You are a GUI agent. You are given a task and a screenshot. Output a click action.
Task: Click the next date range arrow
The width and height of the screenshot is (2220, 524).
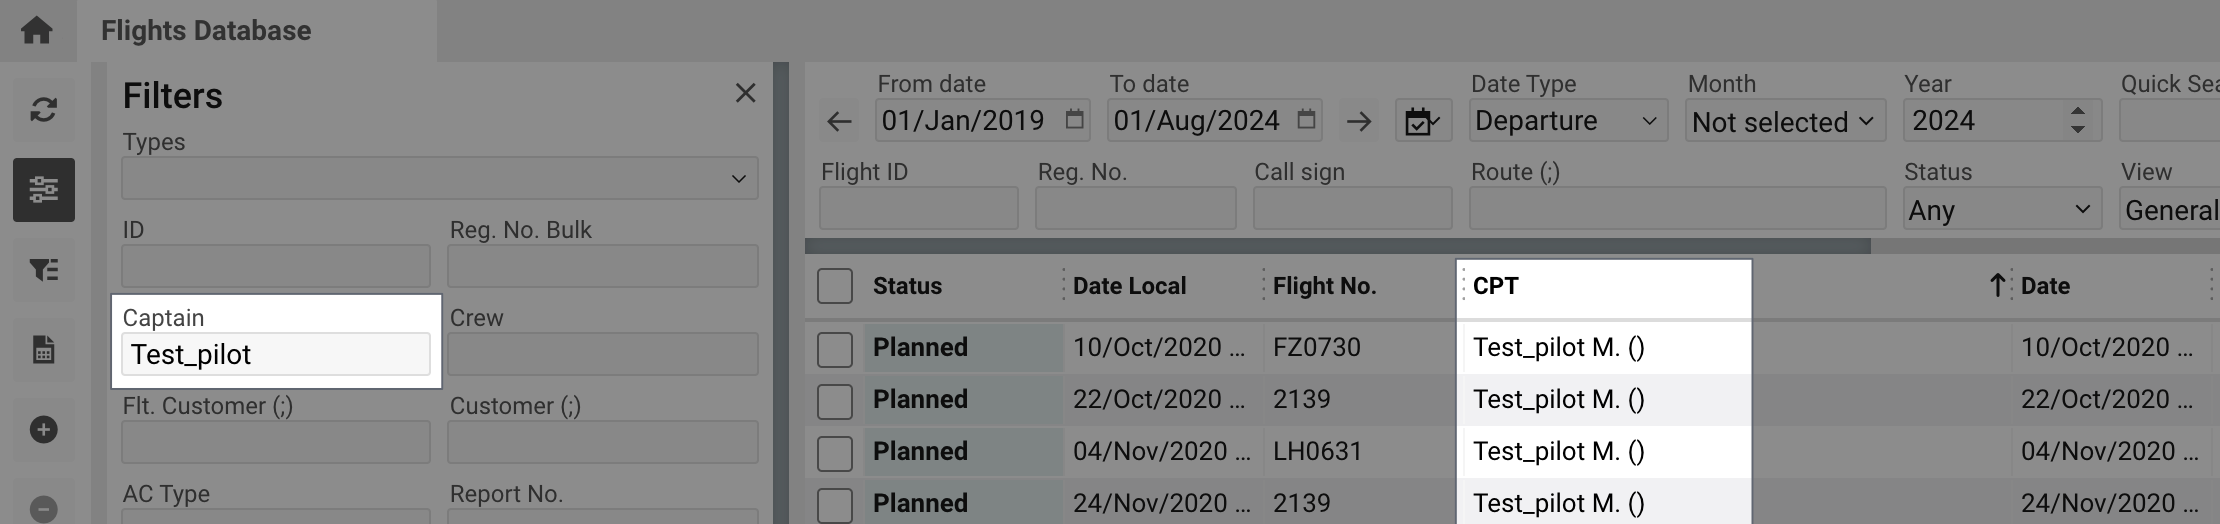tap(1358, 122)
